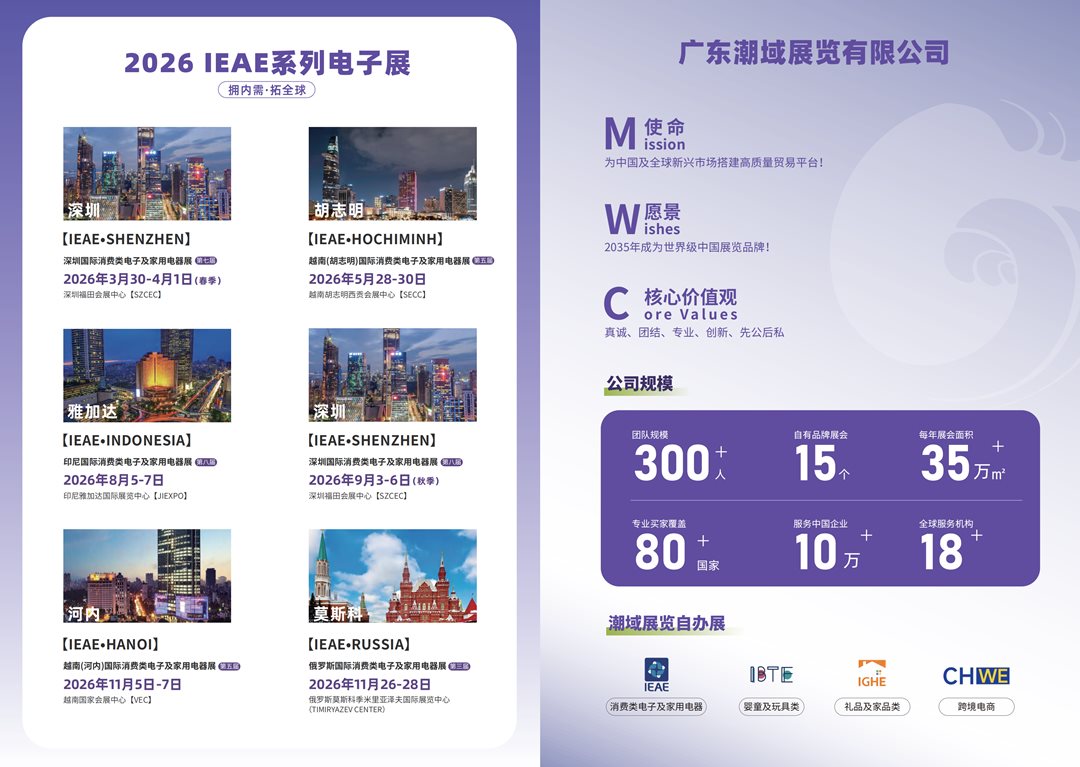Open the Shenzhen autumn show skyline photo
This screenshot has height=767, width=1080.
393,375
